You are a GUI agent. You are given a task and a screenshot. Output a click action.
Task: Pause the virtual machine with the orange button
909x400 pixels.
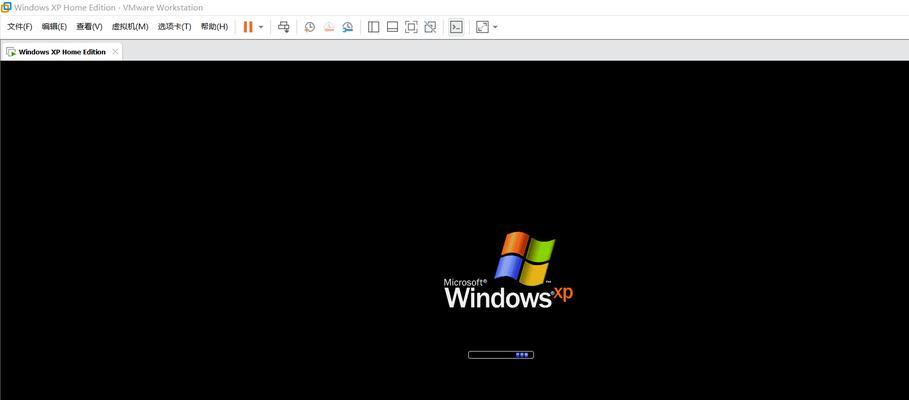(248, 27)
